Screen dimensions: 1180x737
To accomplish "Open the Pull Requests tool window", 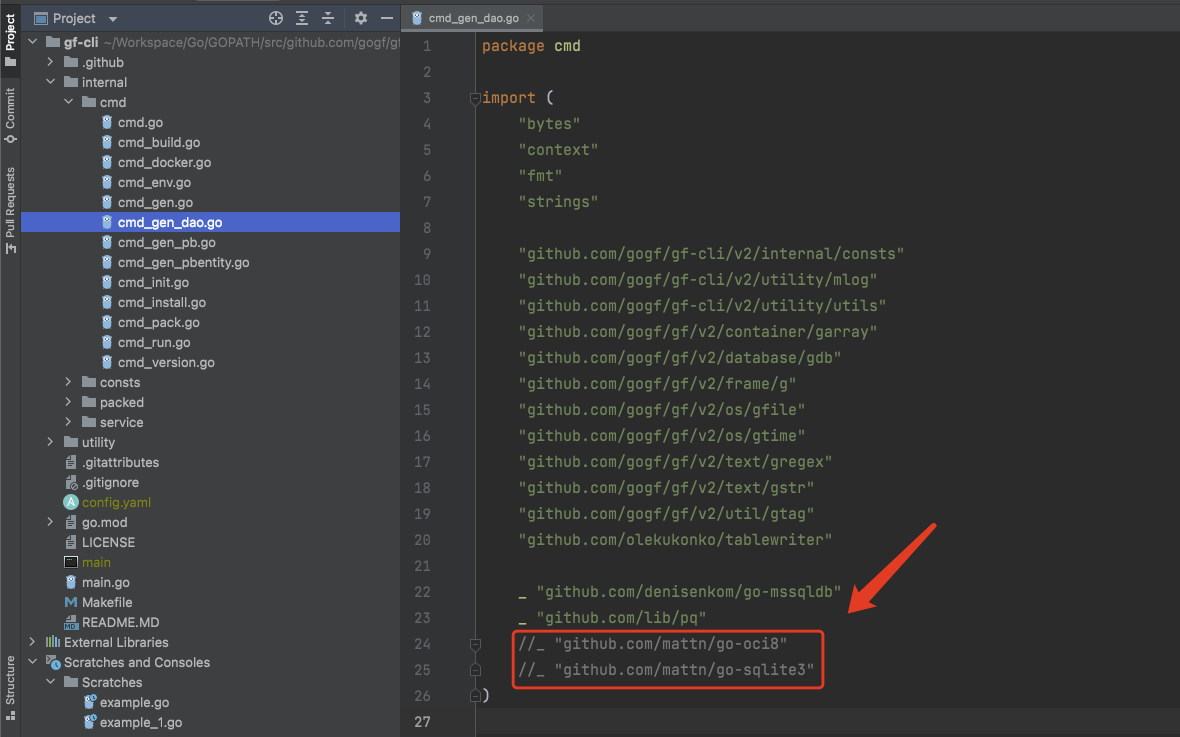I will (x=10, y=209).
